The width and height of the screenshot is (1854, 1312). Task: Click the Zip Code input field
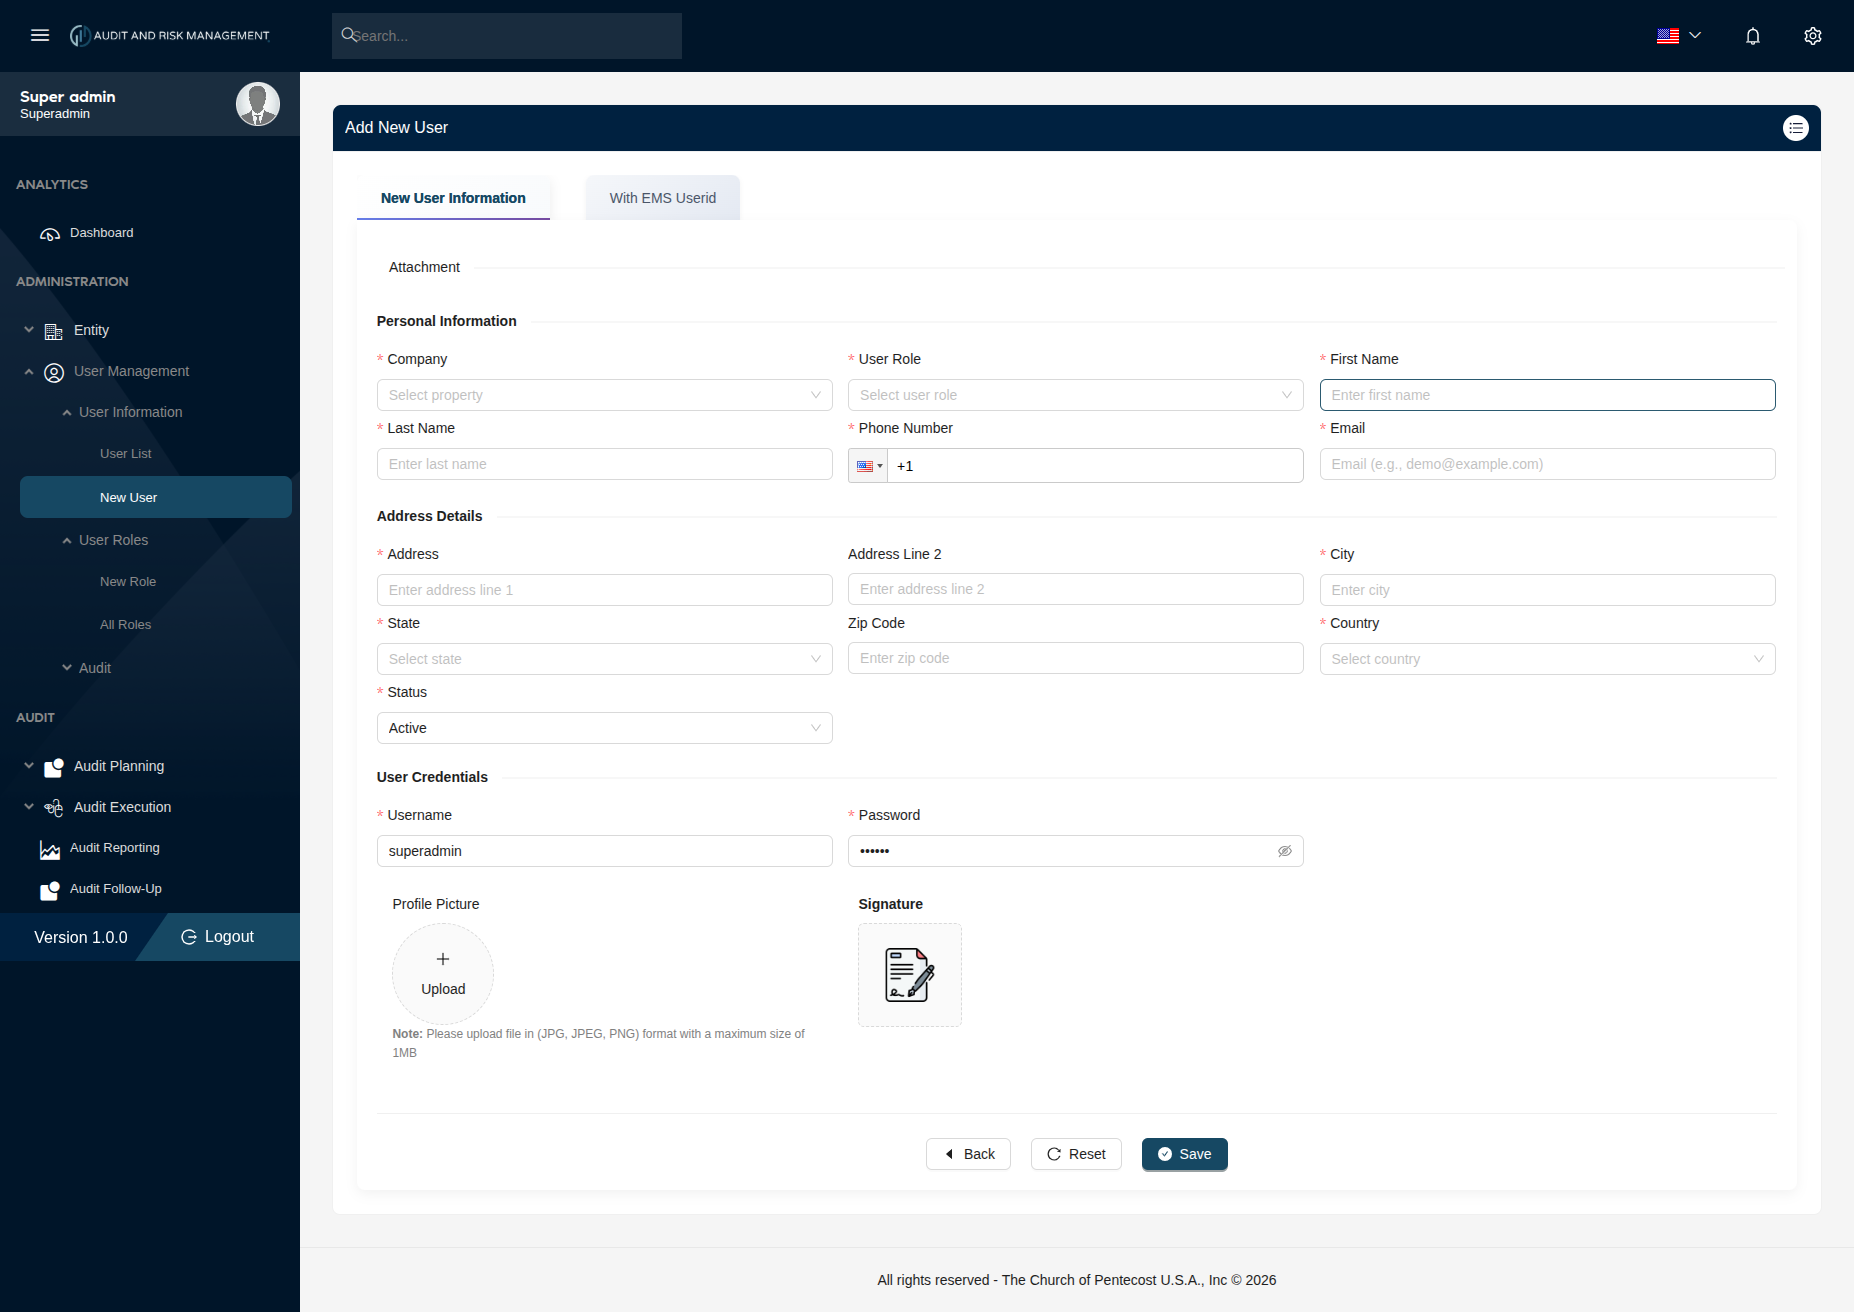[x=1076, y=658]
